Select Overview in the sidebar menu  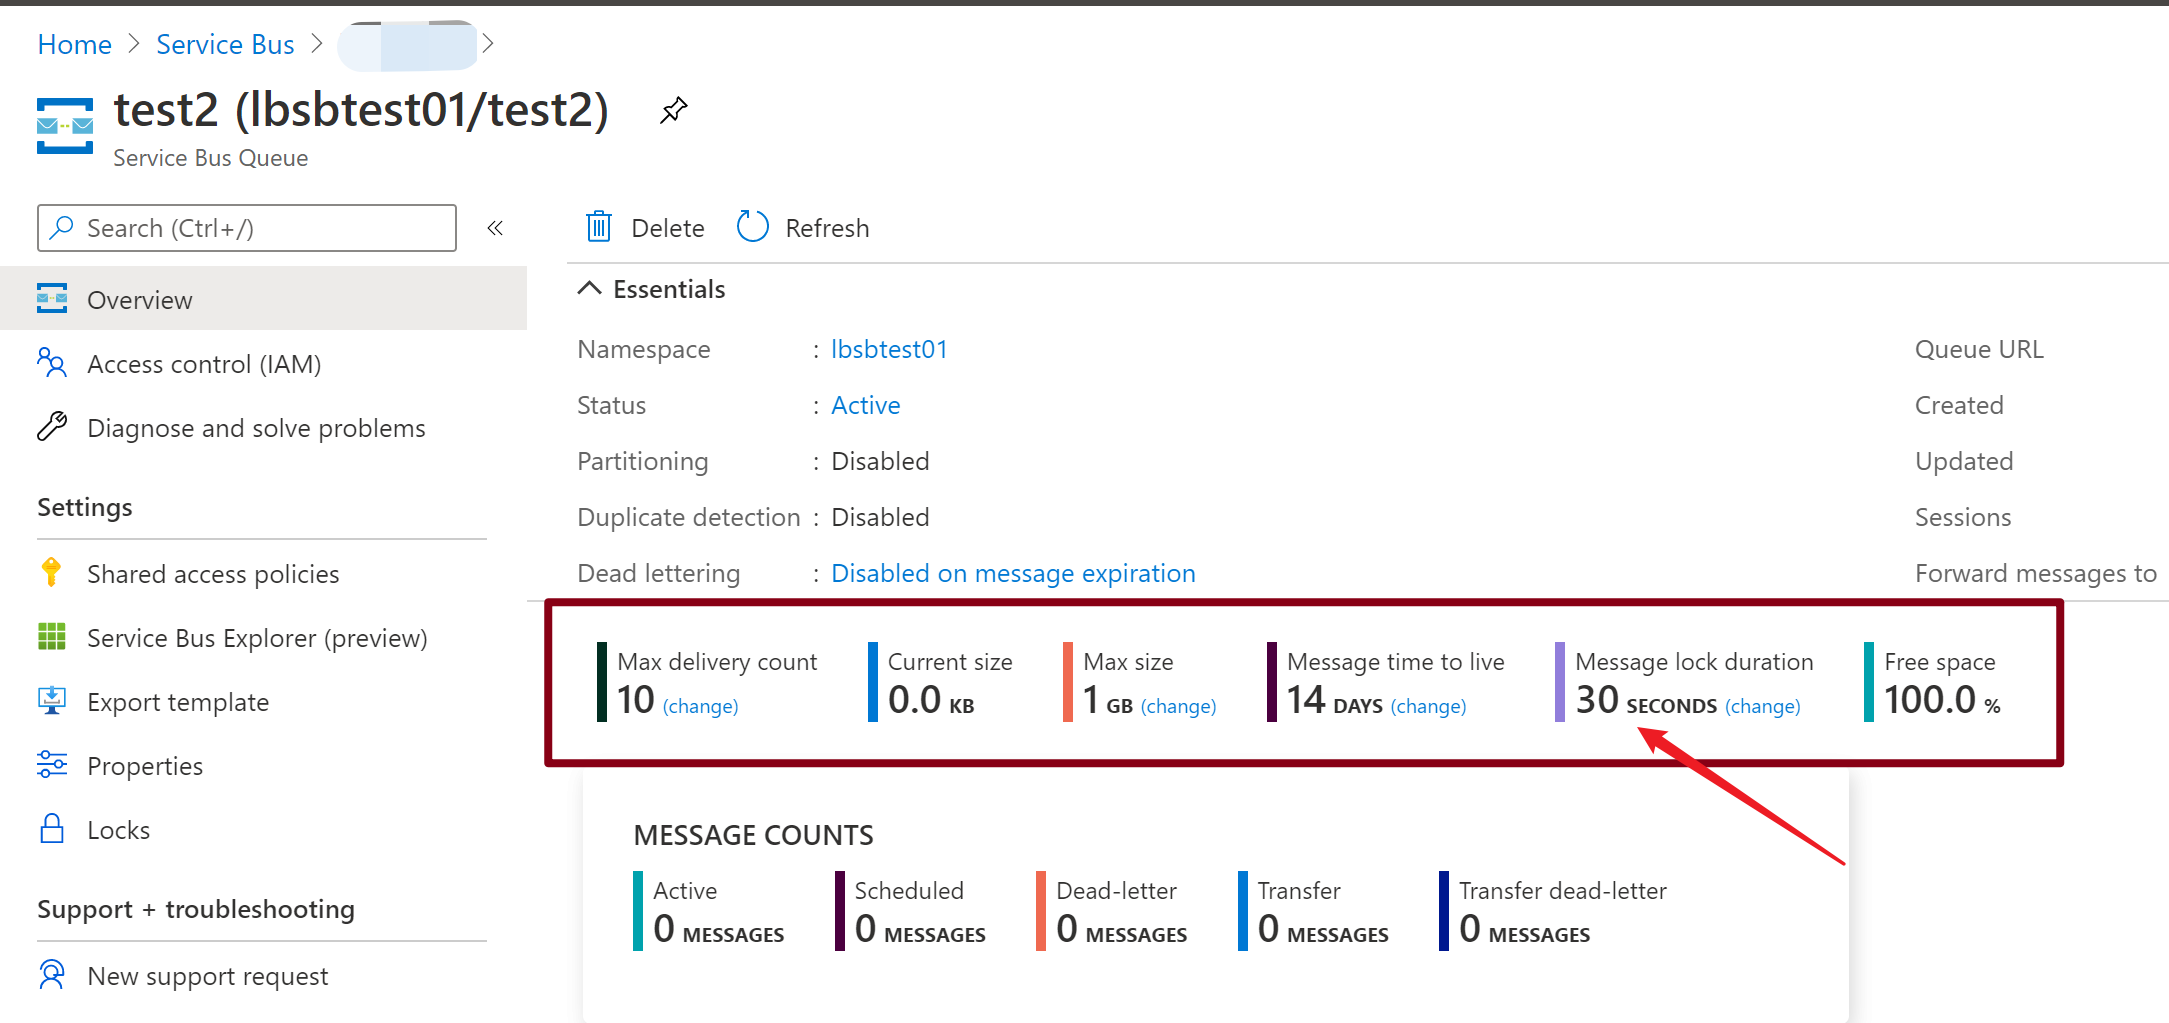pos(140,300)
